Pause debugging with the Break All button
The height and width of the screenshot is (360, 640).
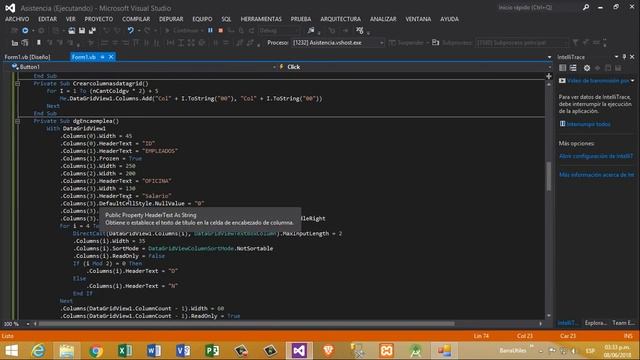210,31
